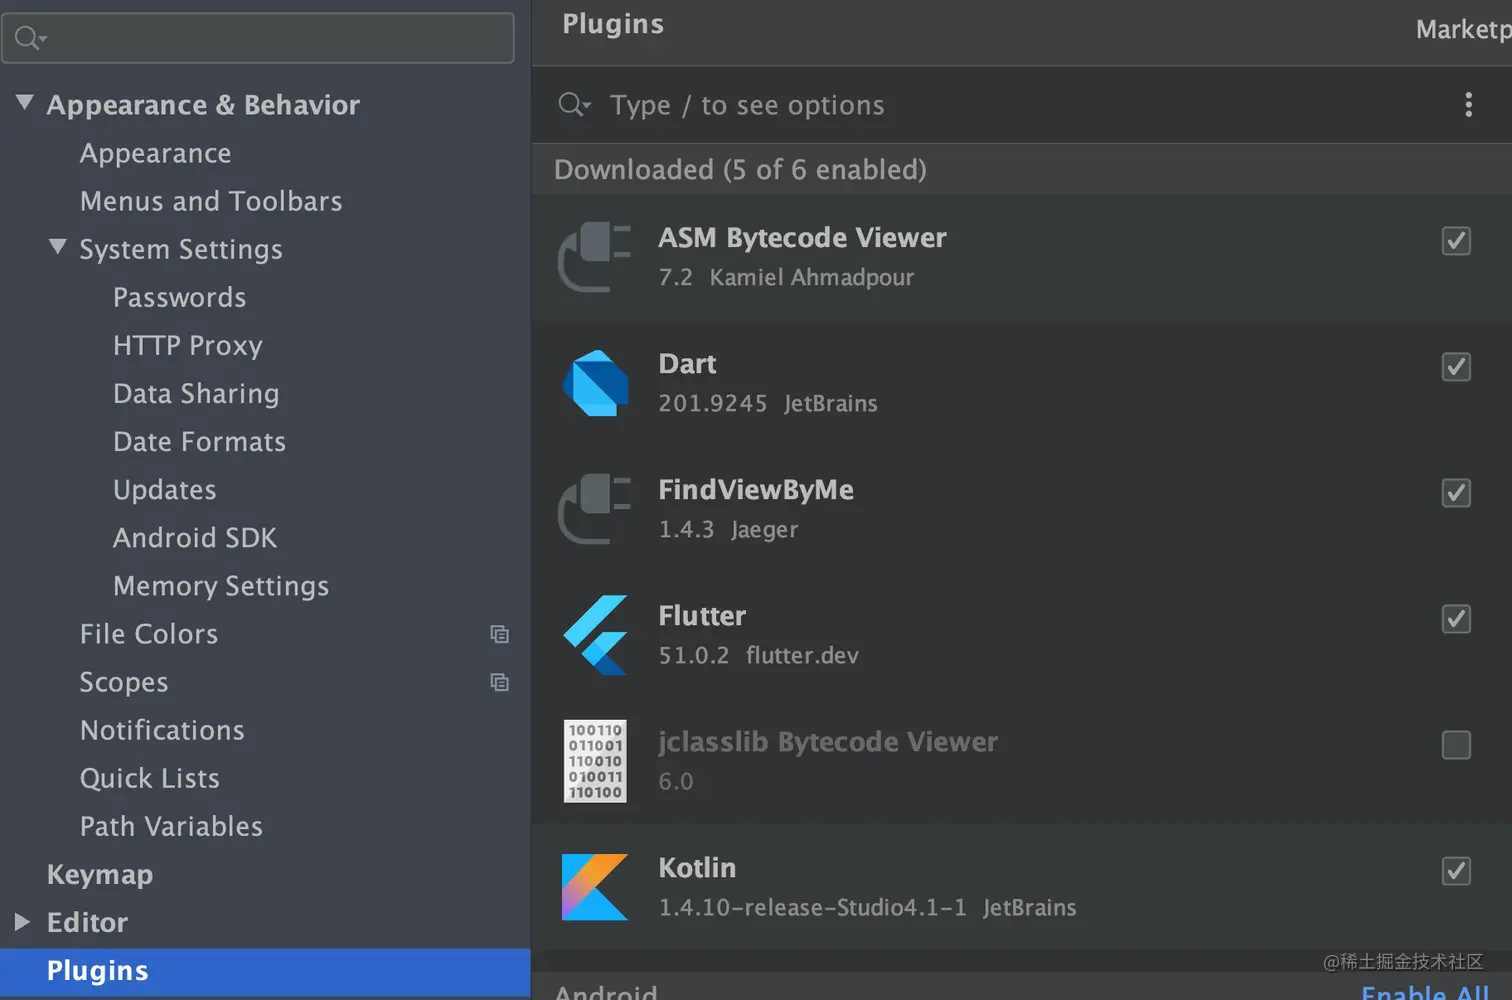Select Menus and Toolbars settings
Screen dimensions: 1512x1000
[211, 201]
